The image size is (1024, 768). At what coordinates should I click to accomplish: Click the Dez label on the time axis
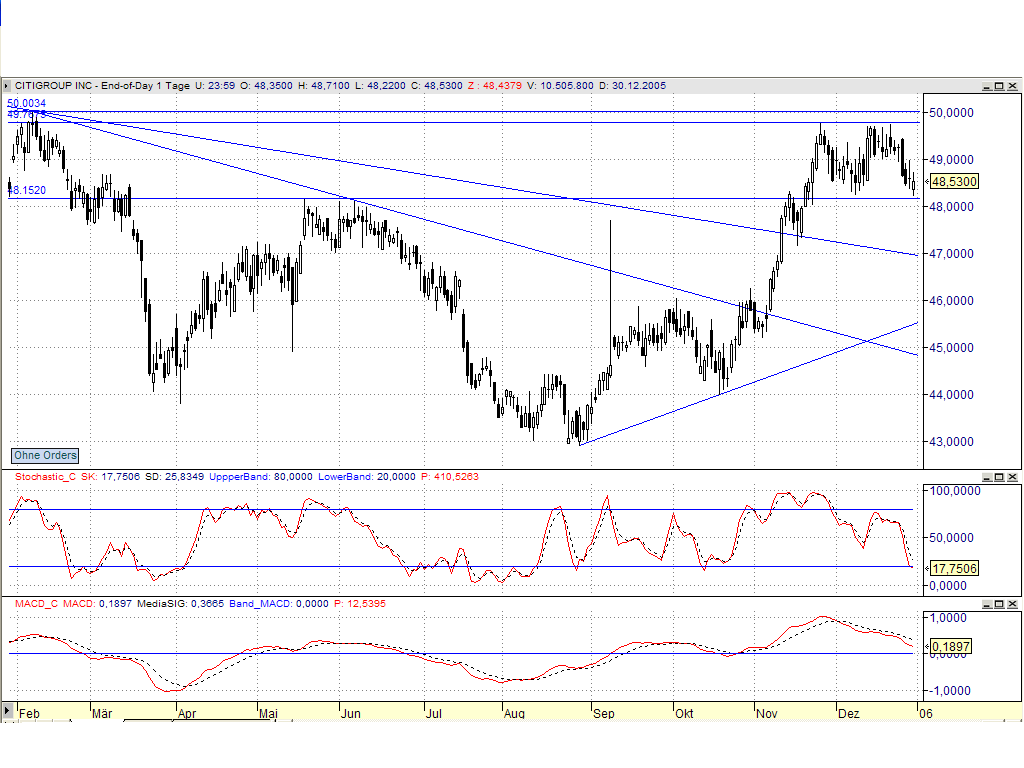click(x=847, y=714)
